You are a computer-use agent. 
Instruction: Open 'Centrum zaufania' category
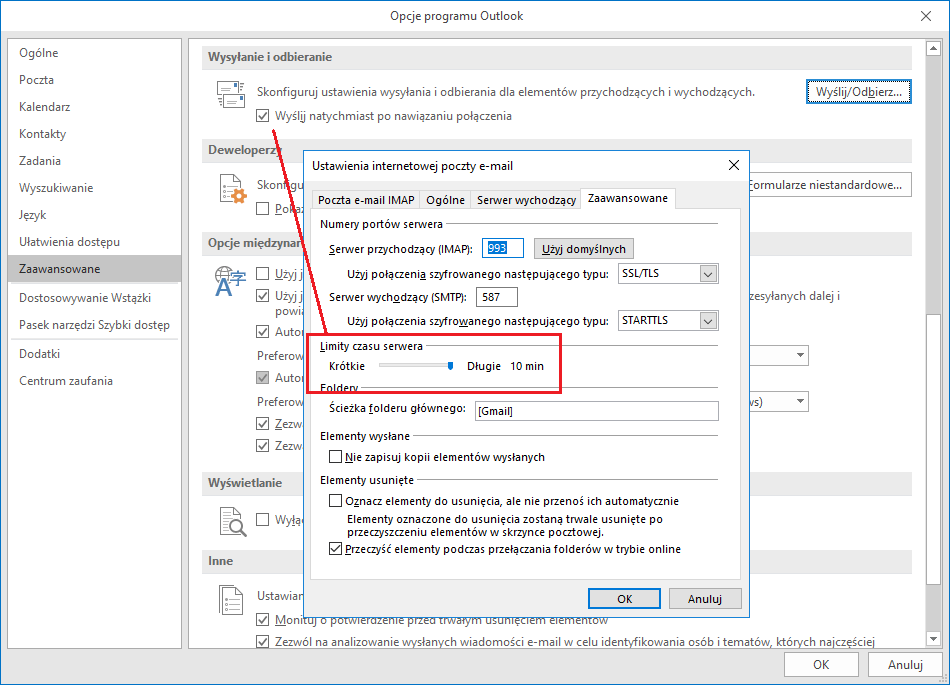(95, 381)
